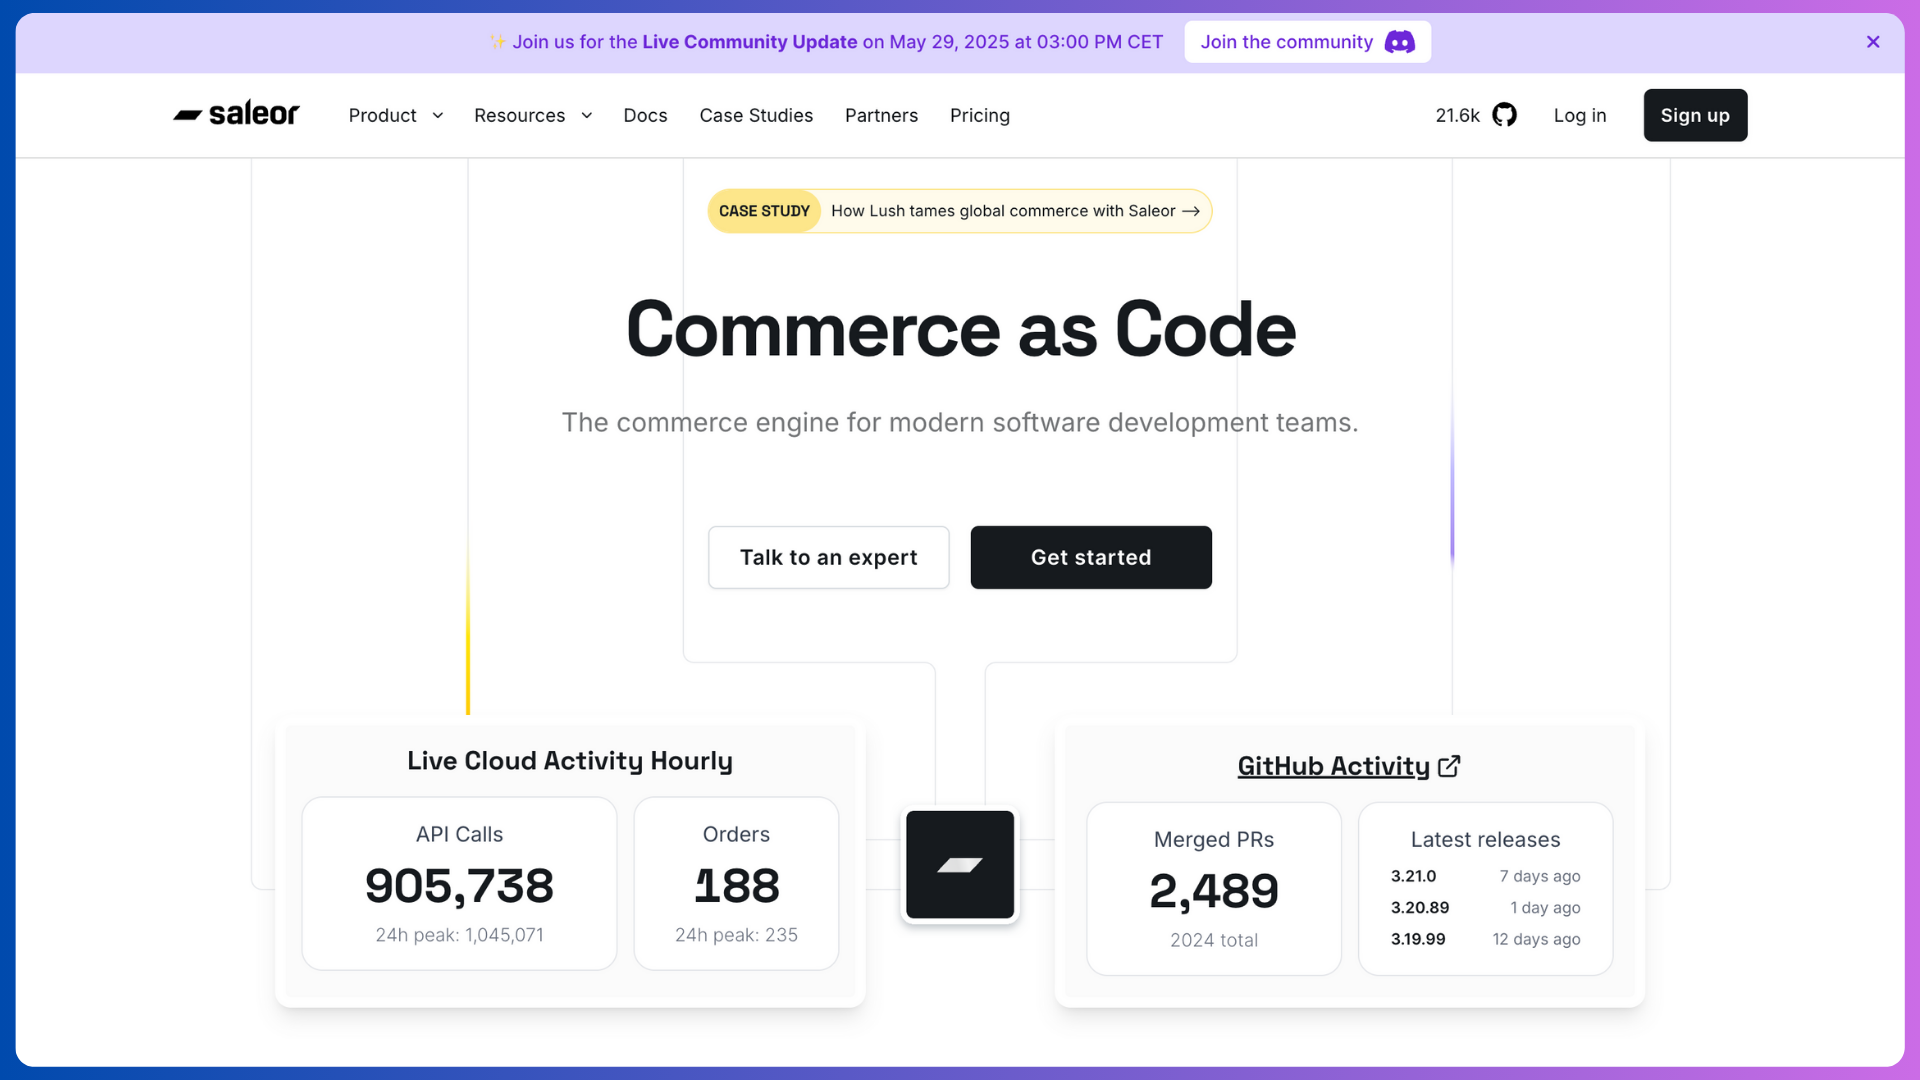Screen dimensions: 1920x1080
Task: Click the '12 days ago' release date
Action: coord(1536,939)
